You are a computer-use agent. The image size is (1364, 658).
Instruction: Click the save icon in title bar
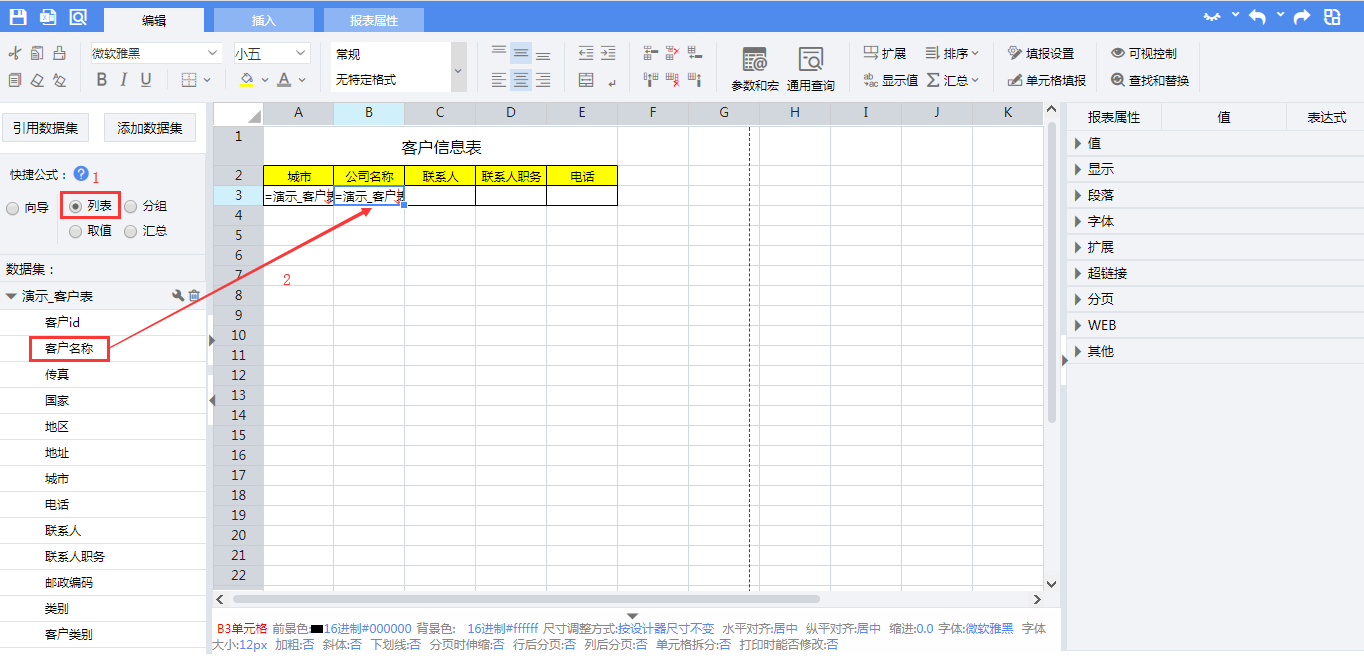coord(18,17)
